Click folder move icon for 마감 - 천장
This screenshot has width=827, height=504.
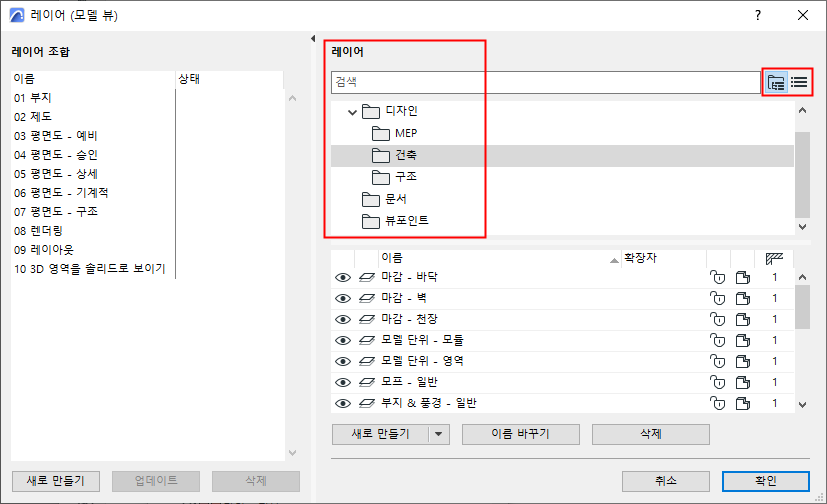point(743,319)
